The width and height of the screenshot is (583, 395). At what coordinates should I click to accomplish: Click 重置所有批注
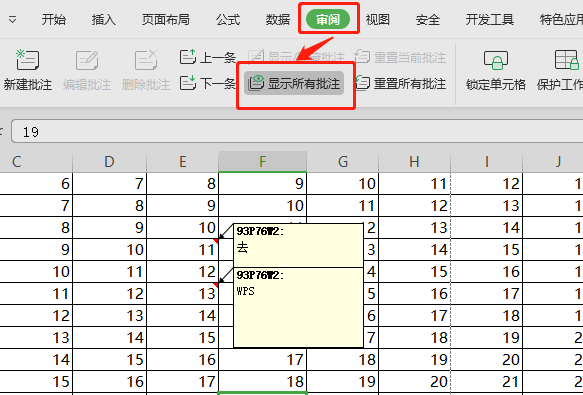click(400, 83)
